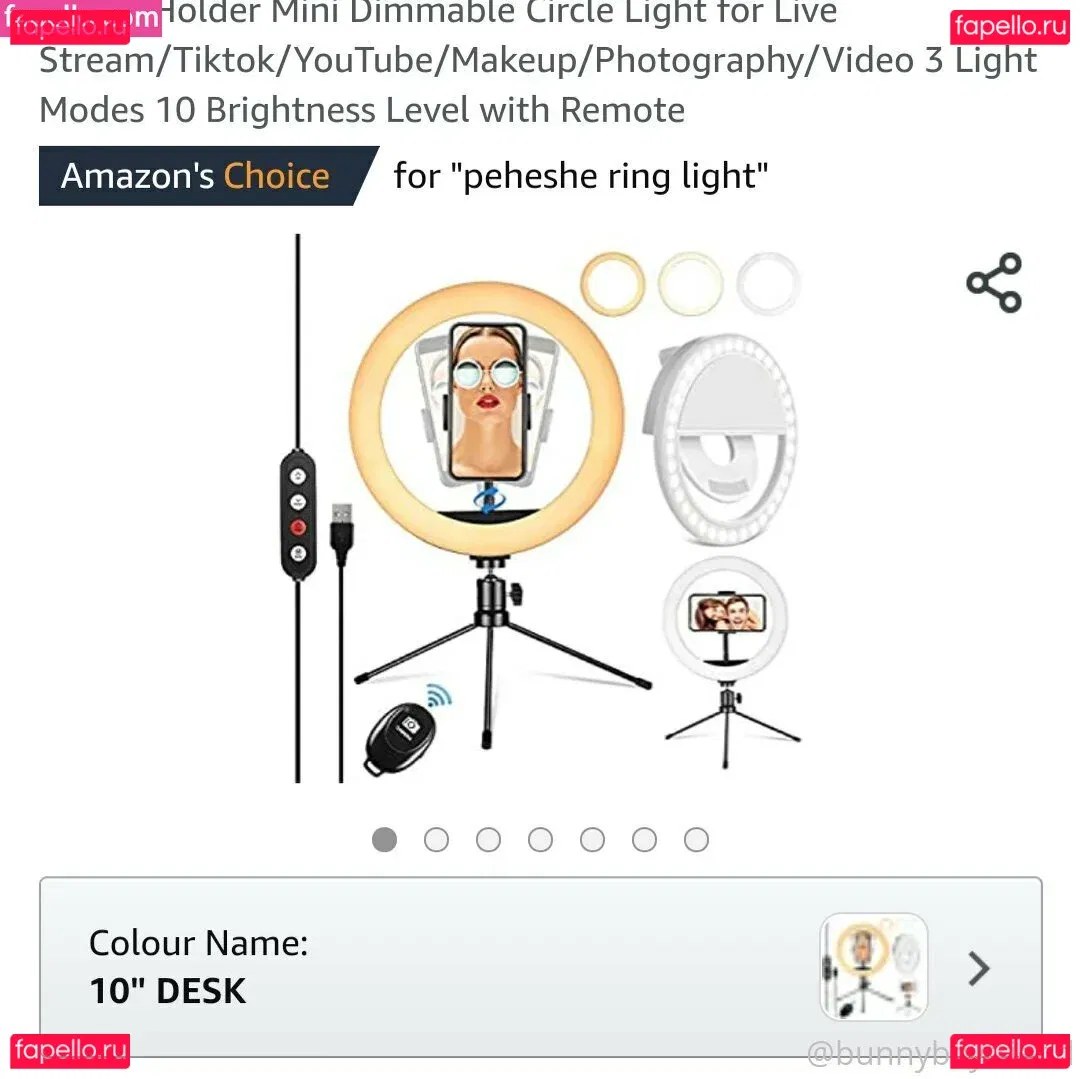This screenshot has height=1079, width=1080.
Task: Open the Colour Name selector row
Action: tap(541, 967)
